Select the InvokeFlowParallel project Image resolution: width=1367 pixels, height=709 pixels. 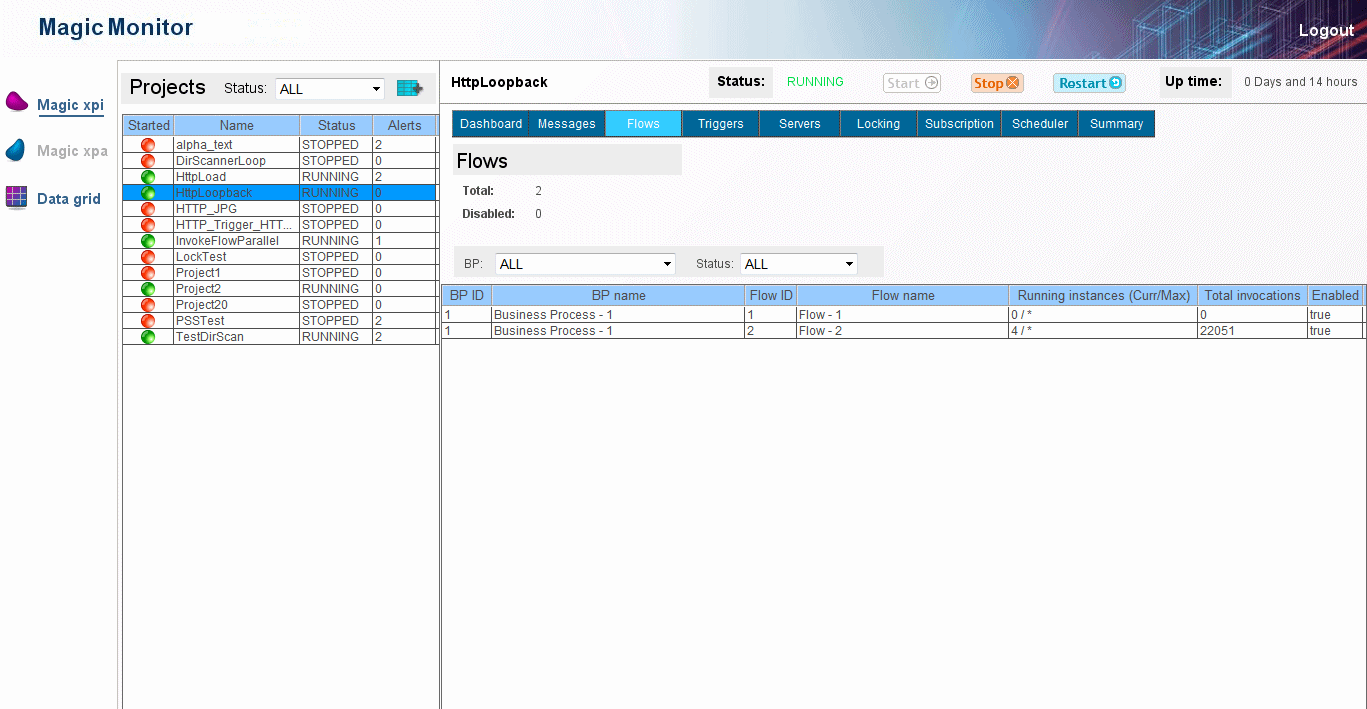280,241
